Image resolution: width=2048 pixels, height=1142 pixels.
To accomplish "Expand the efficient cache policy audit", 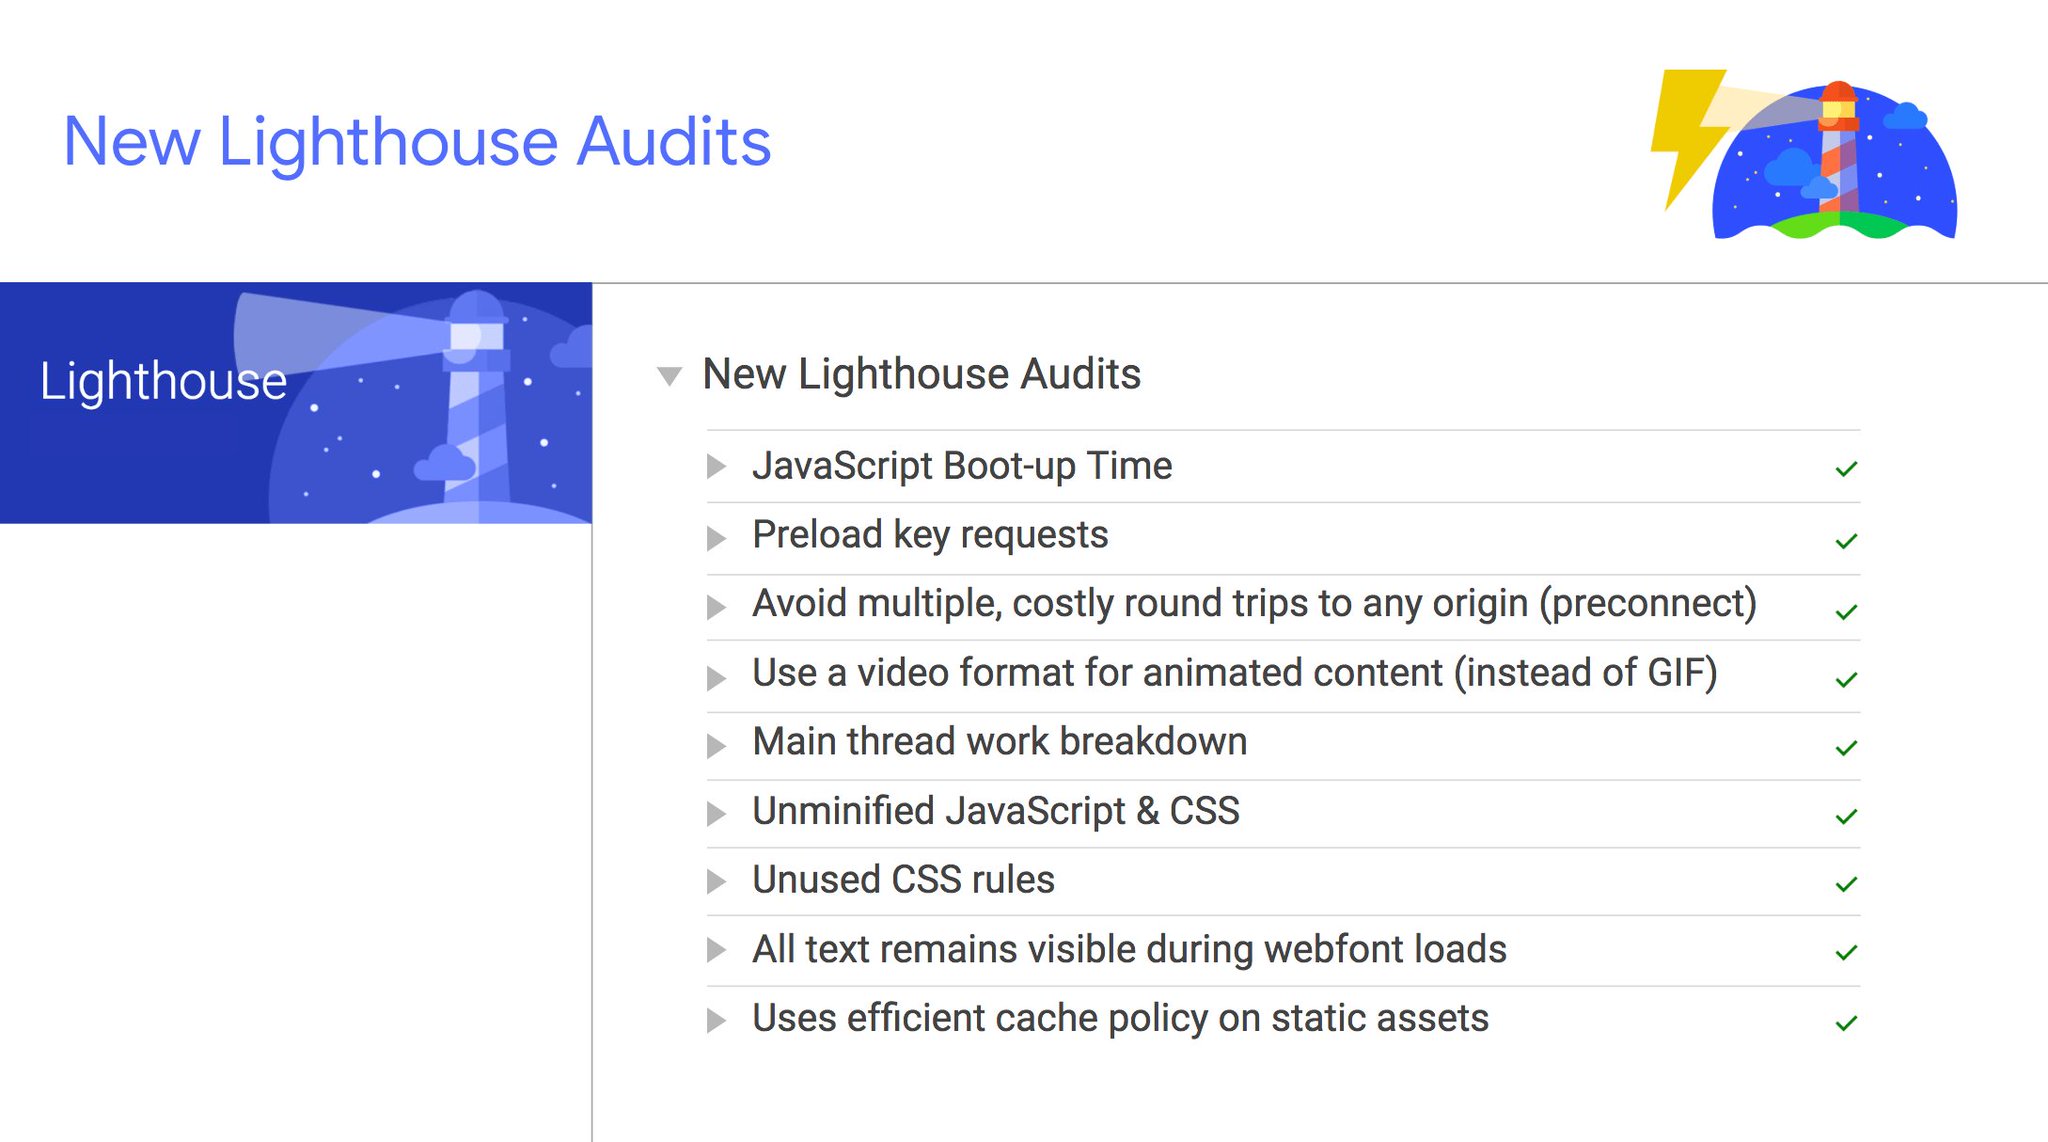I will pyautogui.click(x=716, y=1021).
